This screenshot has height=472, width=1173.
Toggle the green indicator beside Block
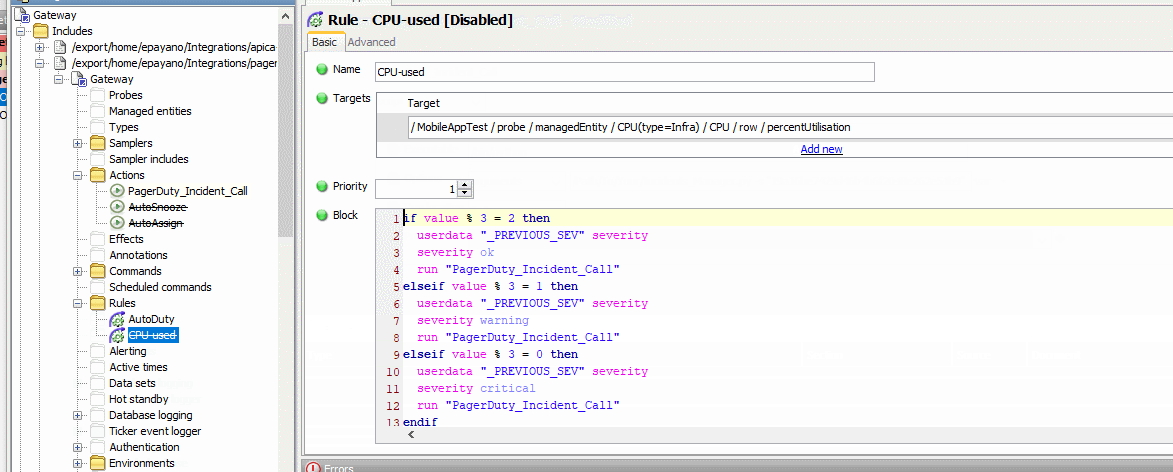[322, 215]
